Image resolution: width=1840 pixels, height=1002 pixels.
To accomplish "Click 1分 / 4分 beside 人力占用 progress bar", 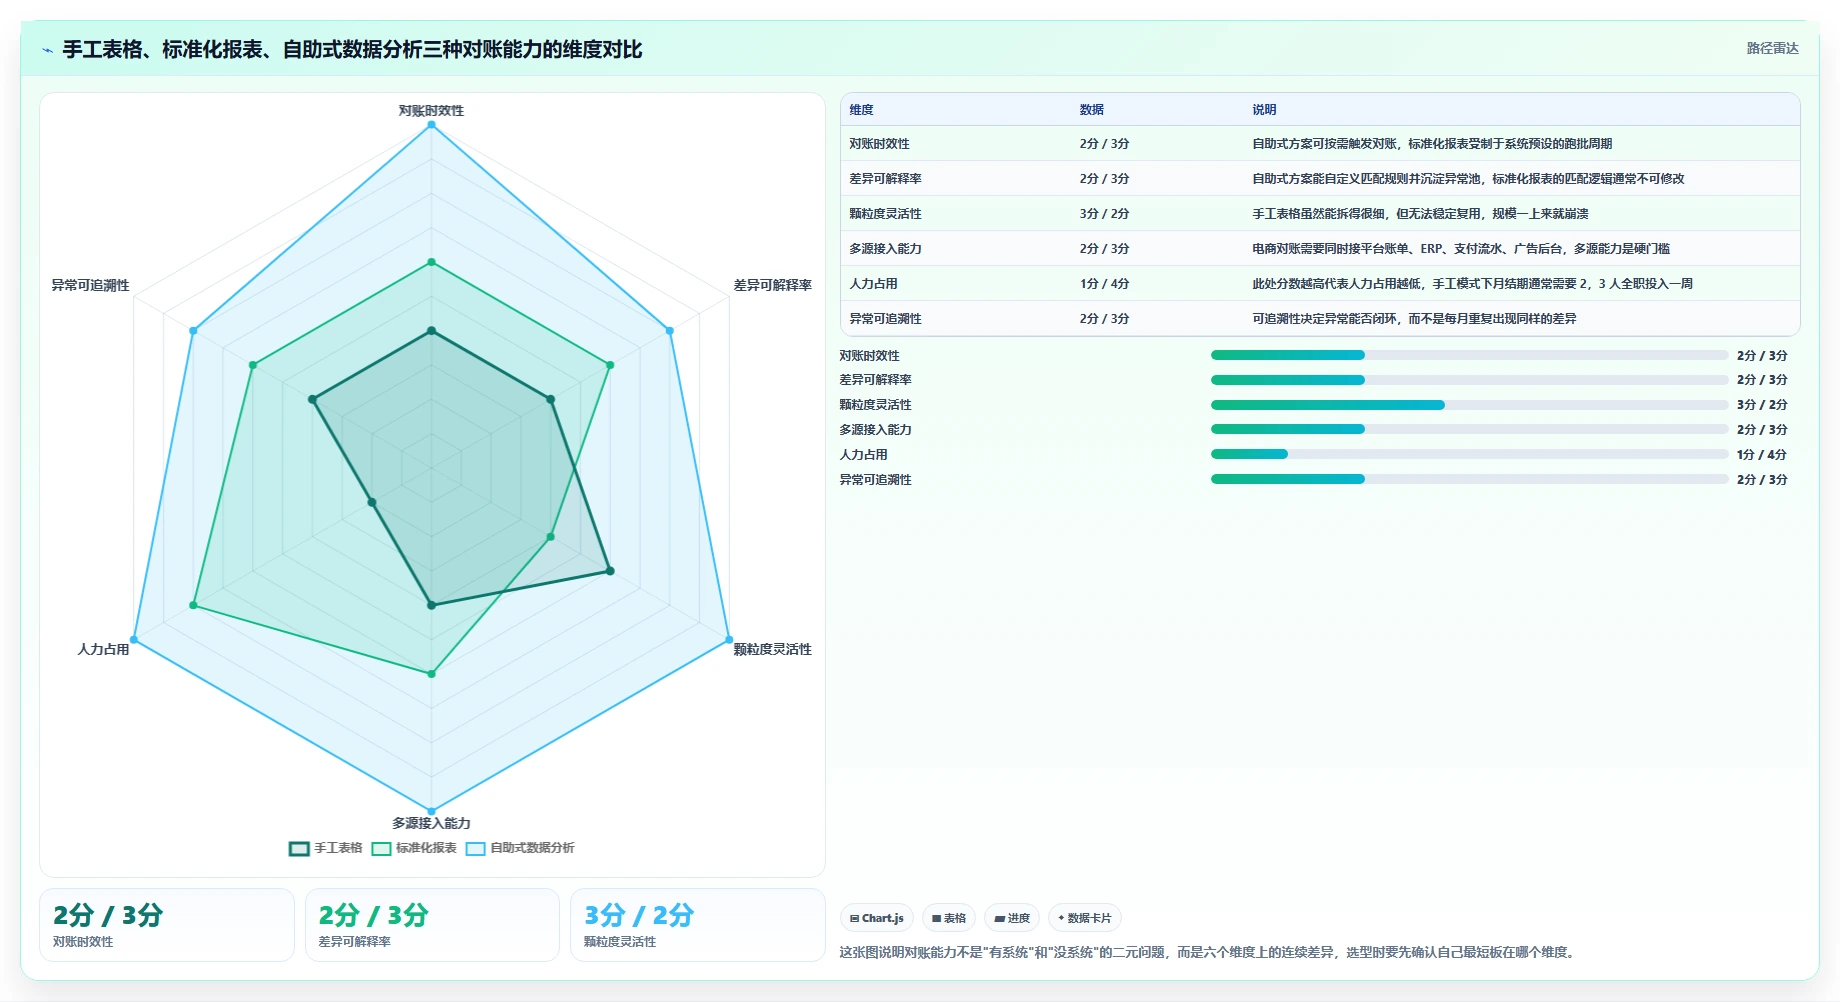I will (x=1762, y=455).
